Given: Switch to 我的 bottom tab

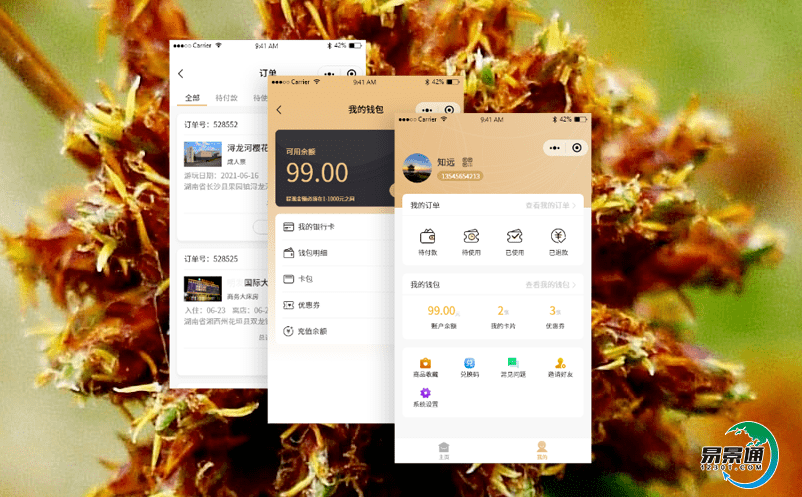Looking at the screenshot, I should point(542,450).
